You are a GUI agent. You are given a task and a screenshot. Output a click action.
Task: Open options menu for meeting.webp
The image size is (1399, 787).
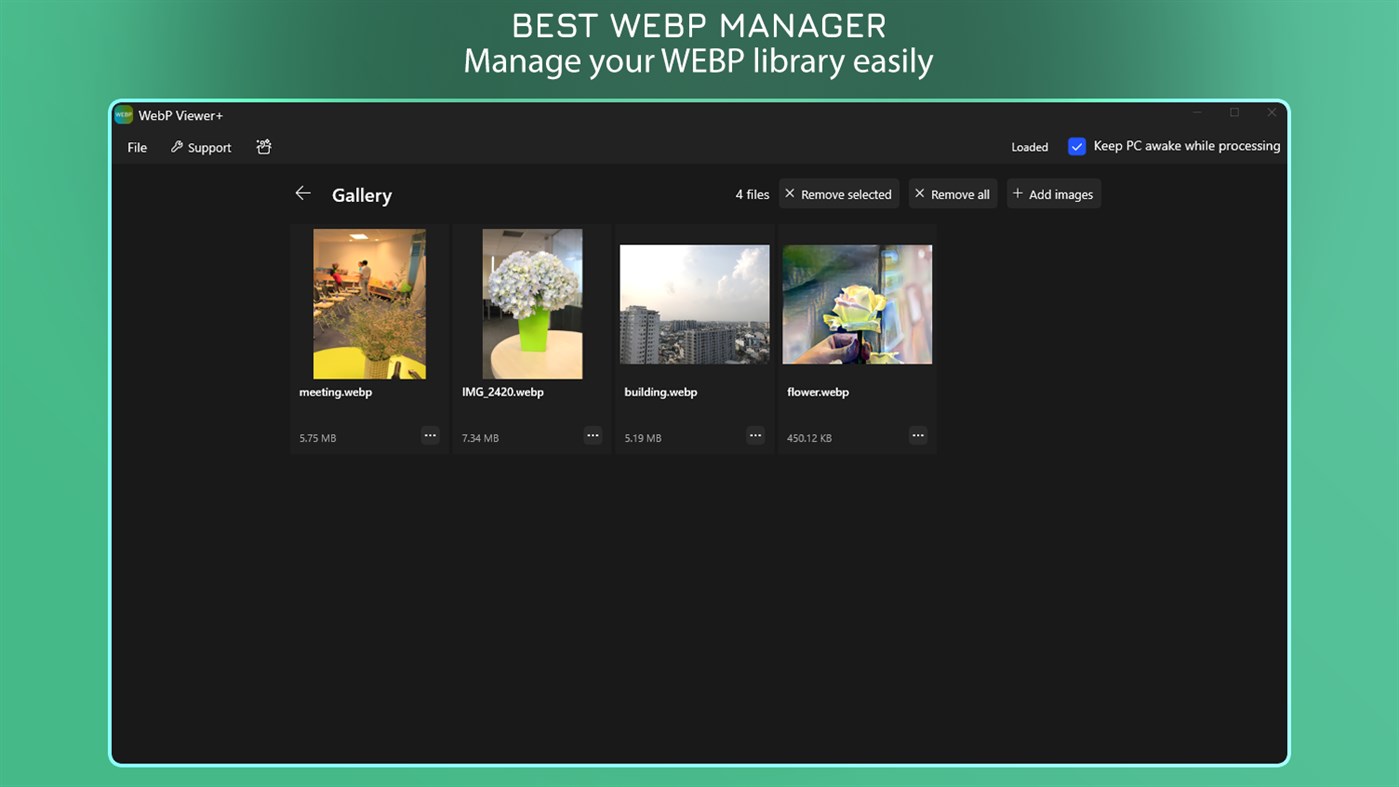pyautogui.click(x=430, y=435)
